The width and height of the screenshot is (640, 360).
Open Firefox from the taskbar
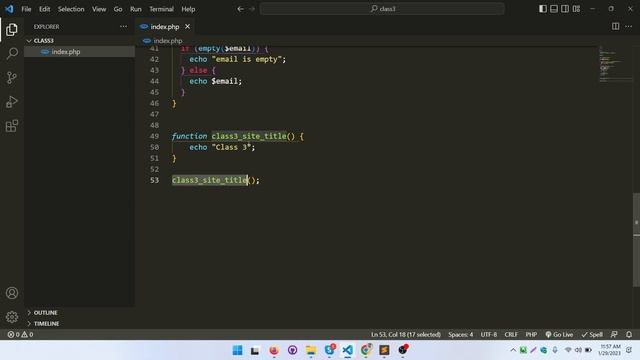tap(273, 350)
